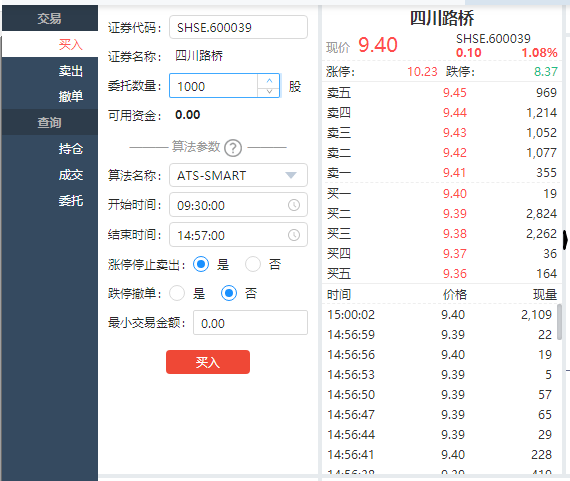Click the 14:56:53 trade row
570x481 pixels.
[x=439, y=374]
